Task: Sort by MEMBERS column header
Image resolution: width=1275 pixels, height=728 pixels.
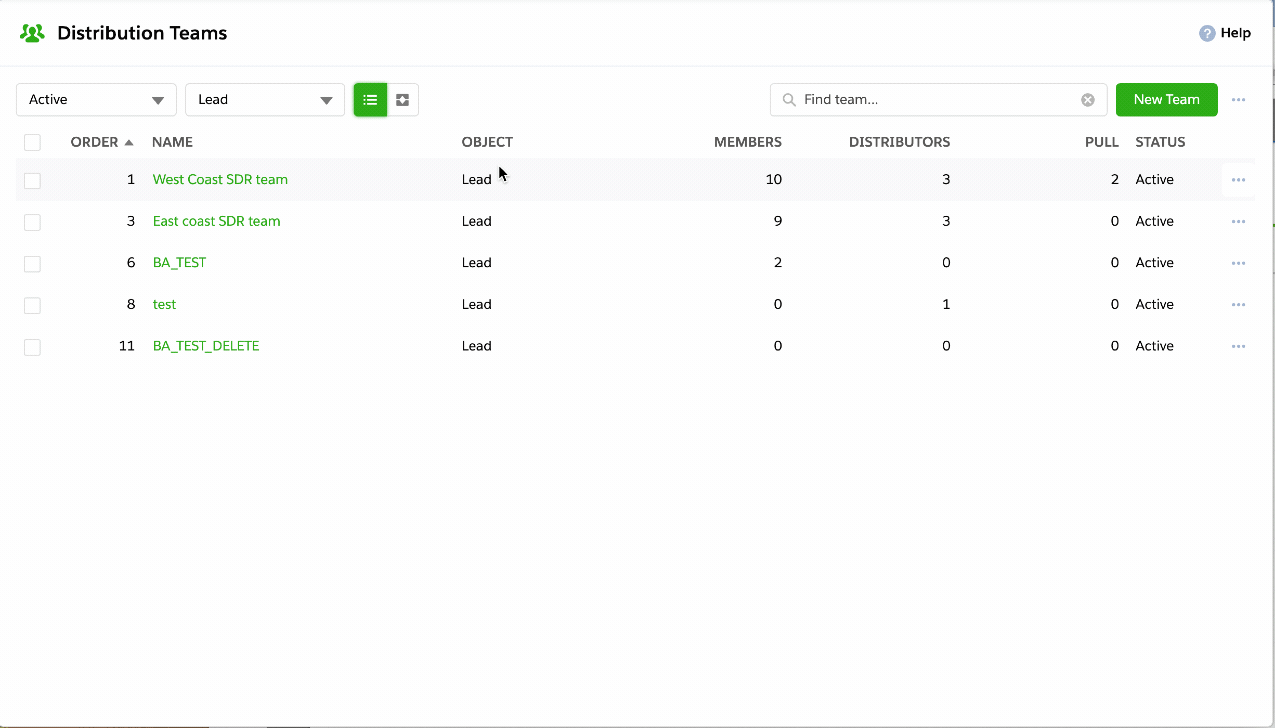Action: click(x=748, y=142)
